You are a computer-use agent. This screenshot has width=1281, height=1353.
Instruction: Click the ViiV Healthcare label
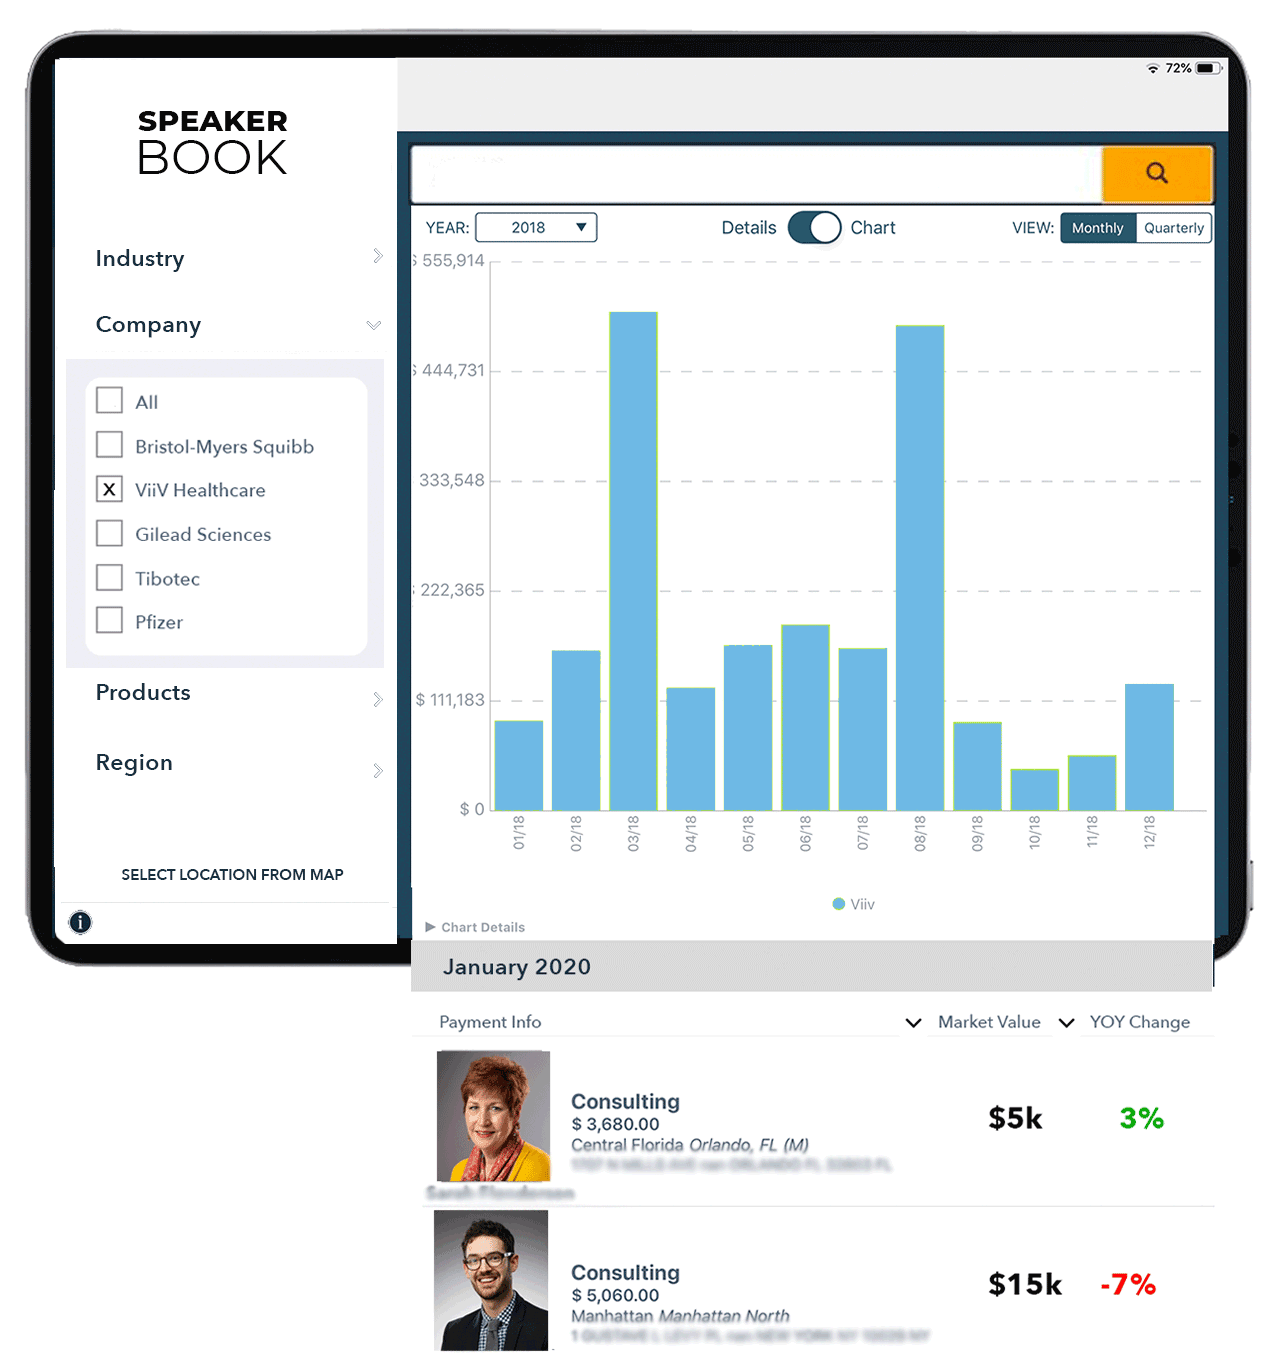pyautogui.click(x=200, y=490)
